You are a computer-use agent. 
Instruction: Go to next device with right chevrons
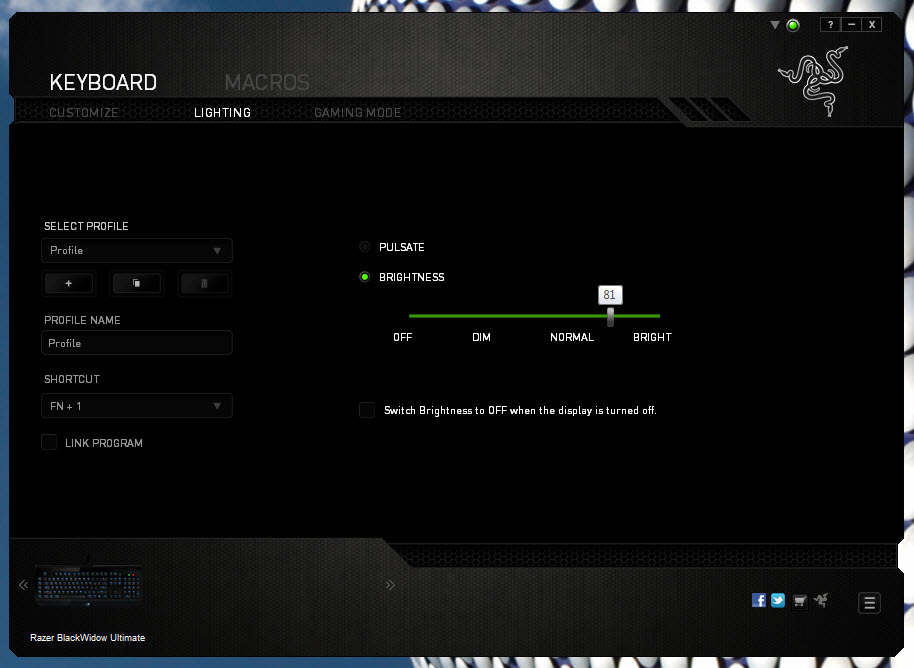click(x=390, y=585)
